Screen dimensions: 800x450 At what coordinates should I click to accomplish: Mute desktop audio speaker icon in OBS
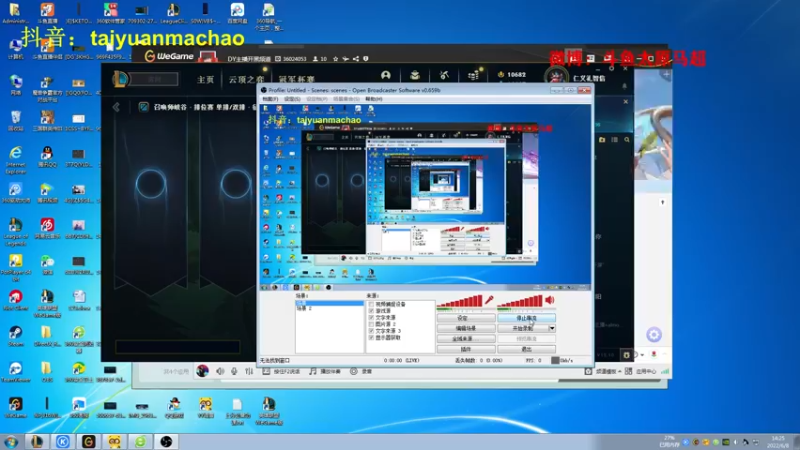coord(550,300)
